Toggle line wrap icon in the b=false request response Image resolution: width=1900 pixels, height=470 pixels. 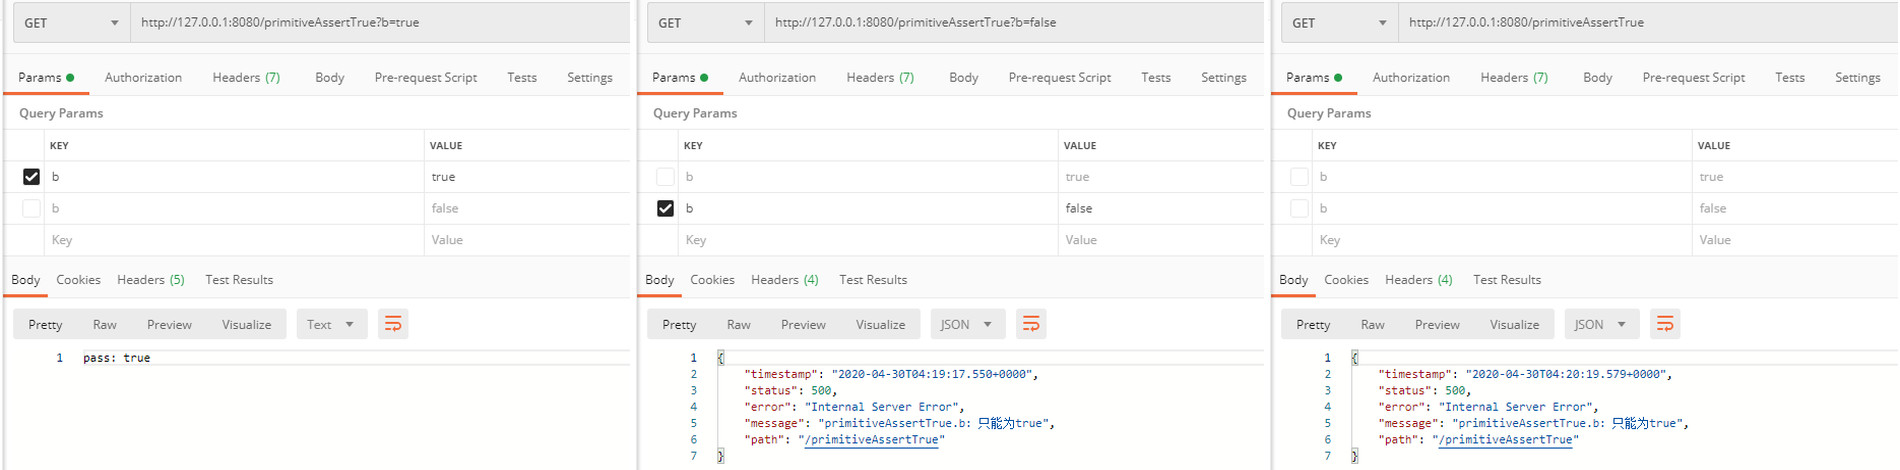click(1031, 324)
